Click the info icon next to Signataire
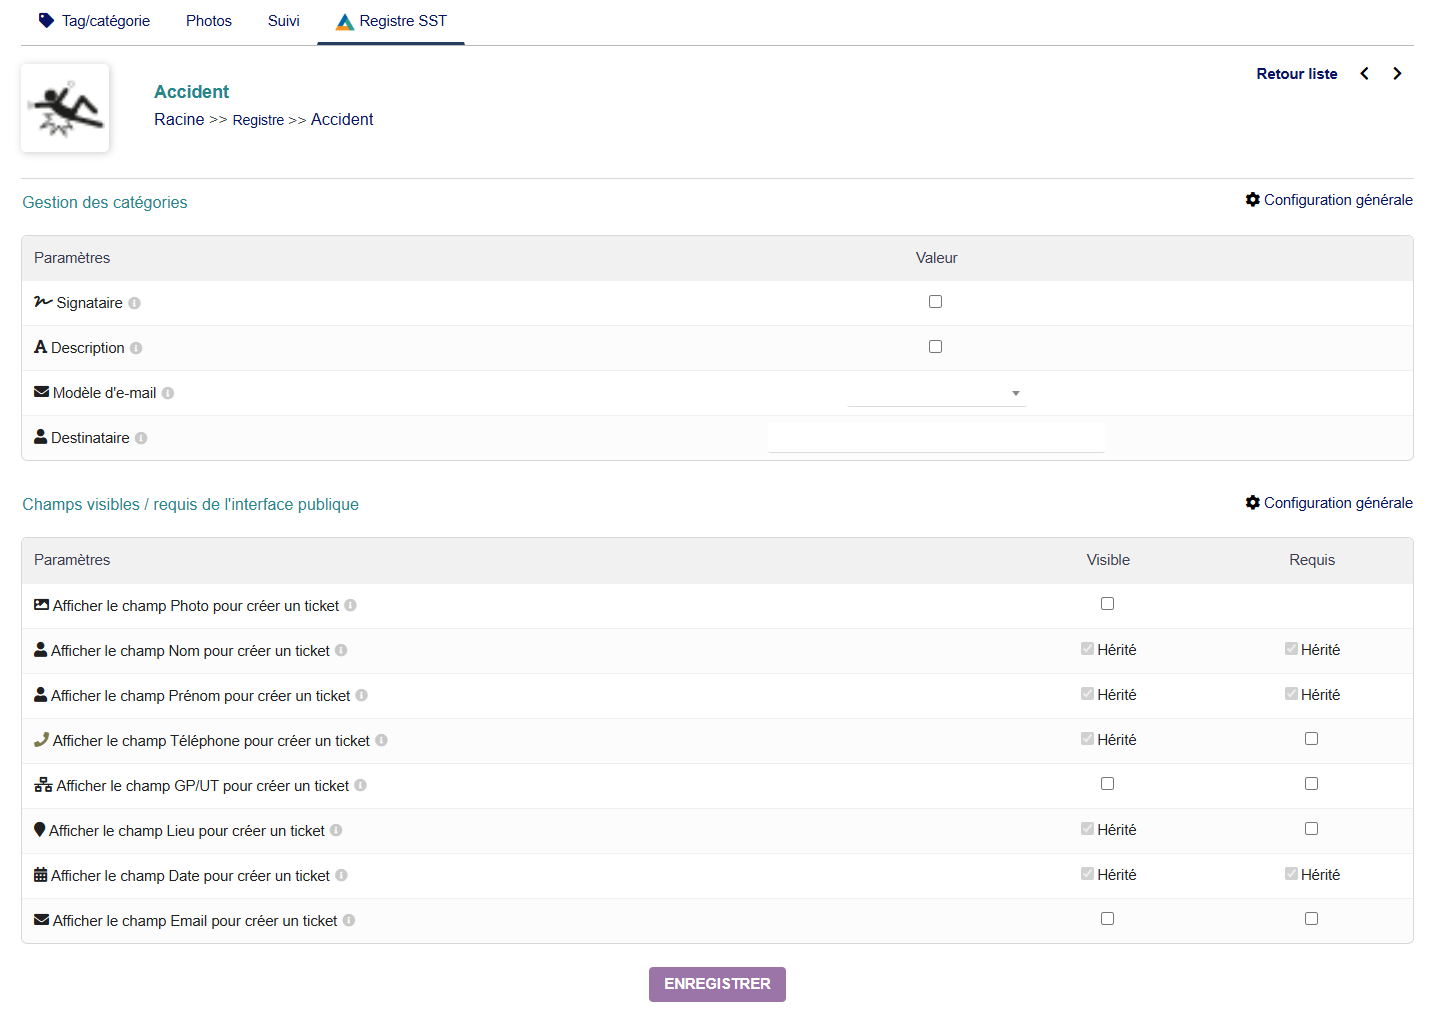 click(x=134, y=303)
